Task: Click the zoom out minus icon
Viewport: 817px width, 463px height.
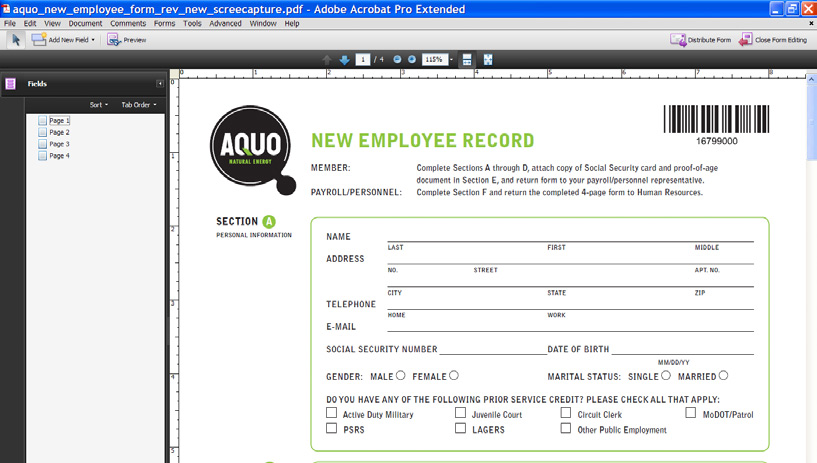Action: click(x=397, y=60)
